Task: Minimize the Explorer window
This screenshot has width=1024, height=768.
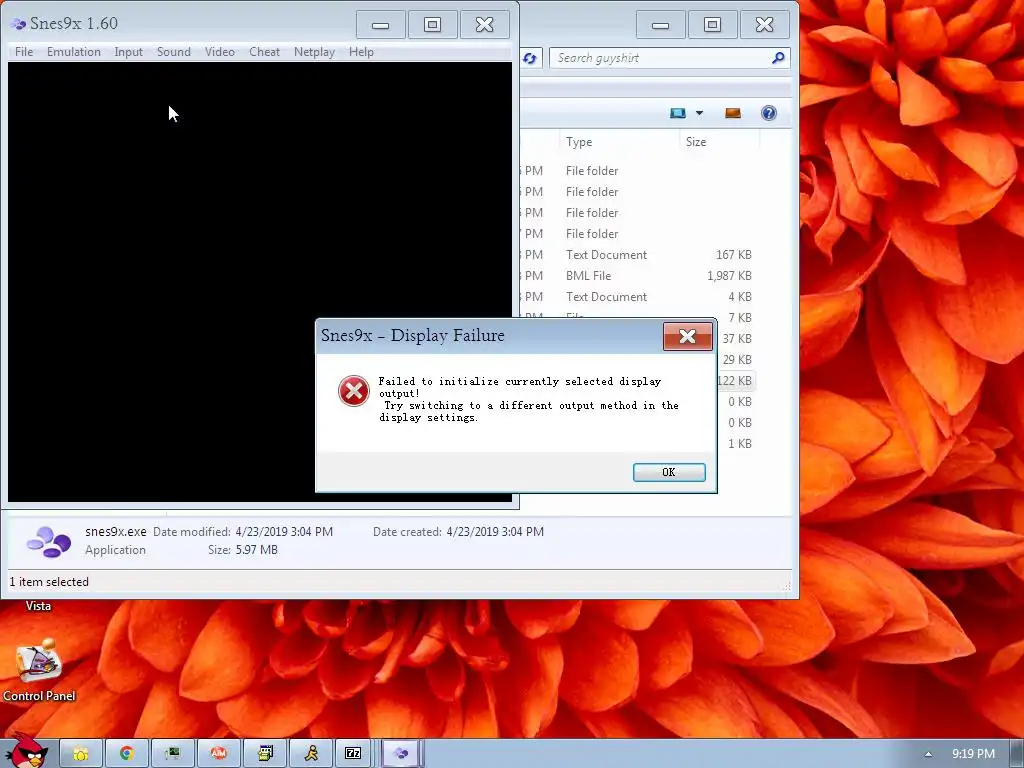Action: [661, 25]
